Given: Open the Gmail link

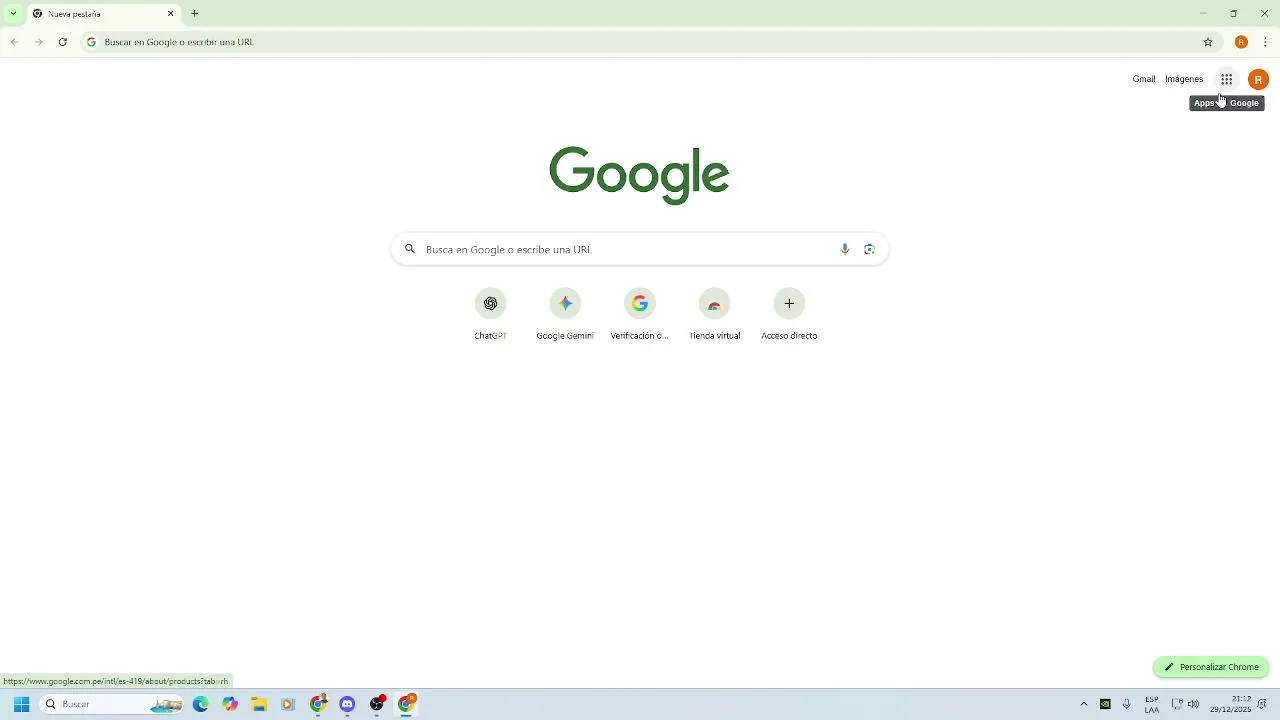Looking at the screenshot, I should point(1144,79).
